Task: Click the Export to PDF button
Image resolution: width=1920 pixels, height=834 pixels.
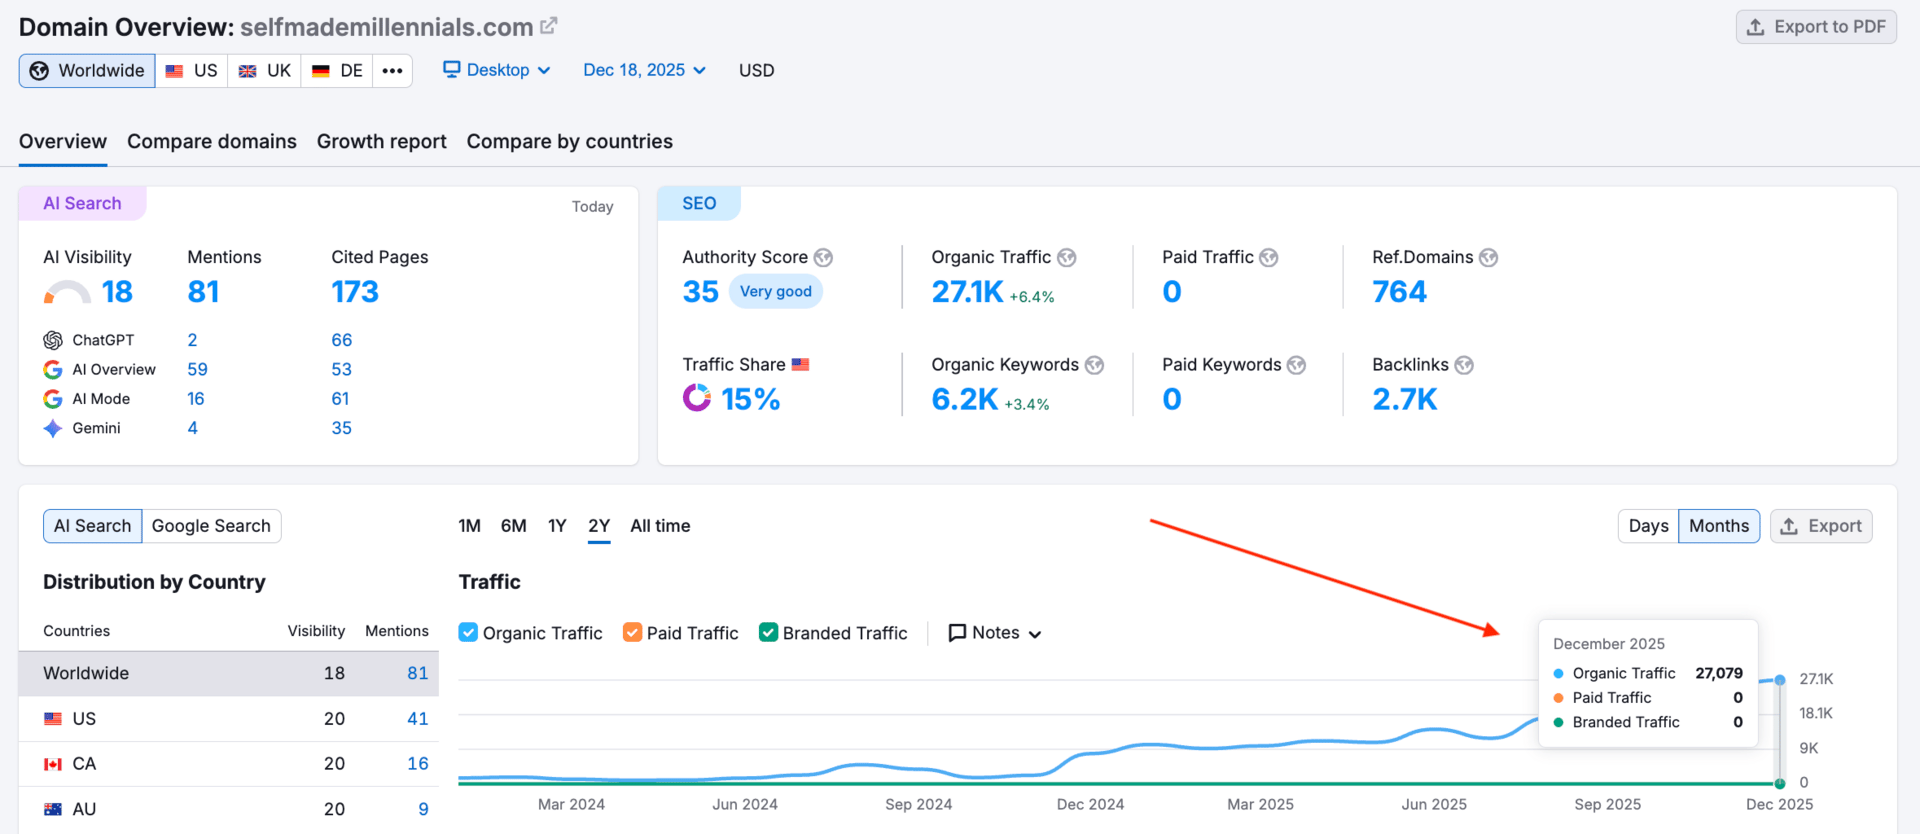Action: (x=1816, y=27)
